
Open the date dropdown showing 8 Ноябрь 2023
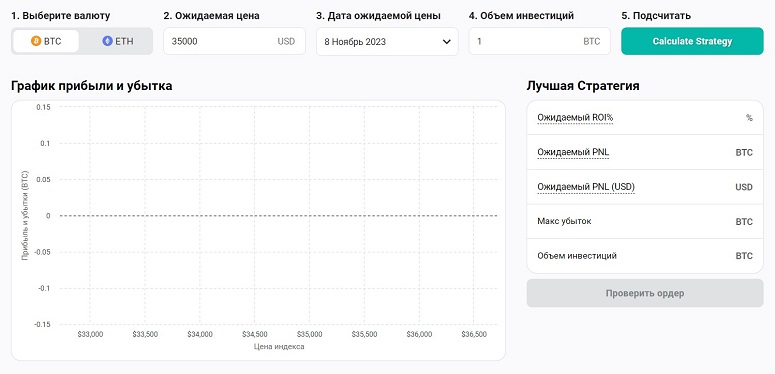coord(387,41)
